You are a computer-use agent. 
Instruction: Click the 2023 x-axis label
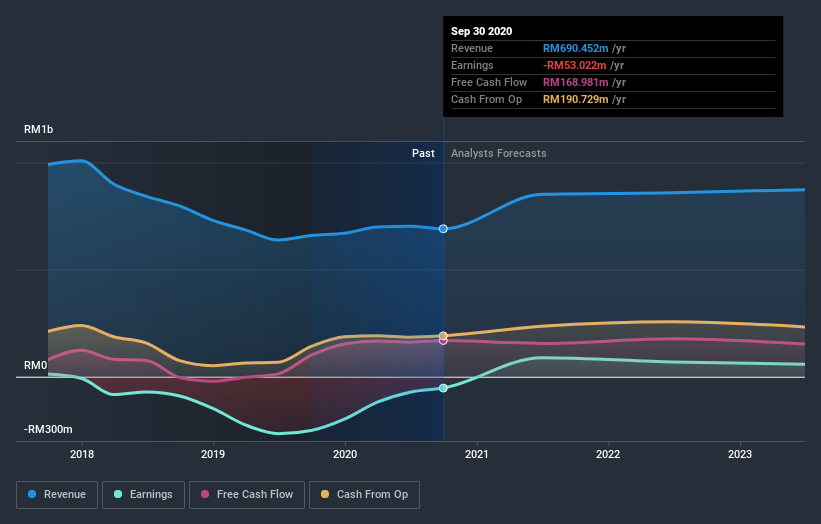(x=740, y=454)
